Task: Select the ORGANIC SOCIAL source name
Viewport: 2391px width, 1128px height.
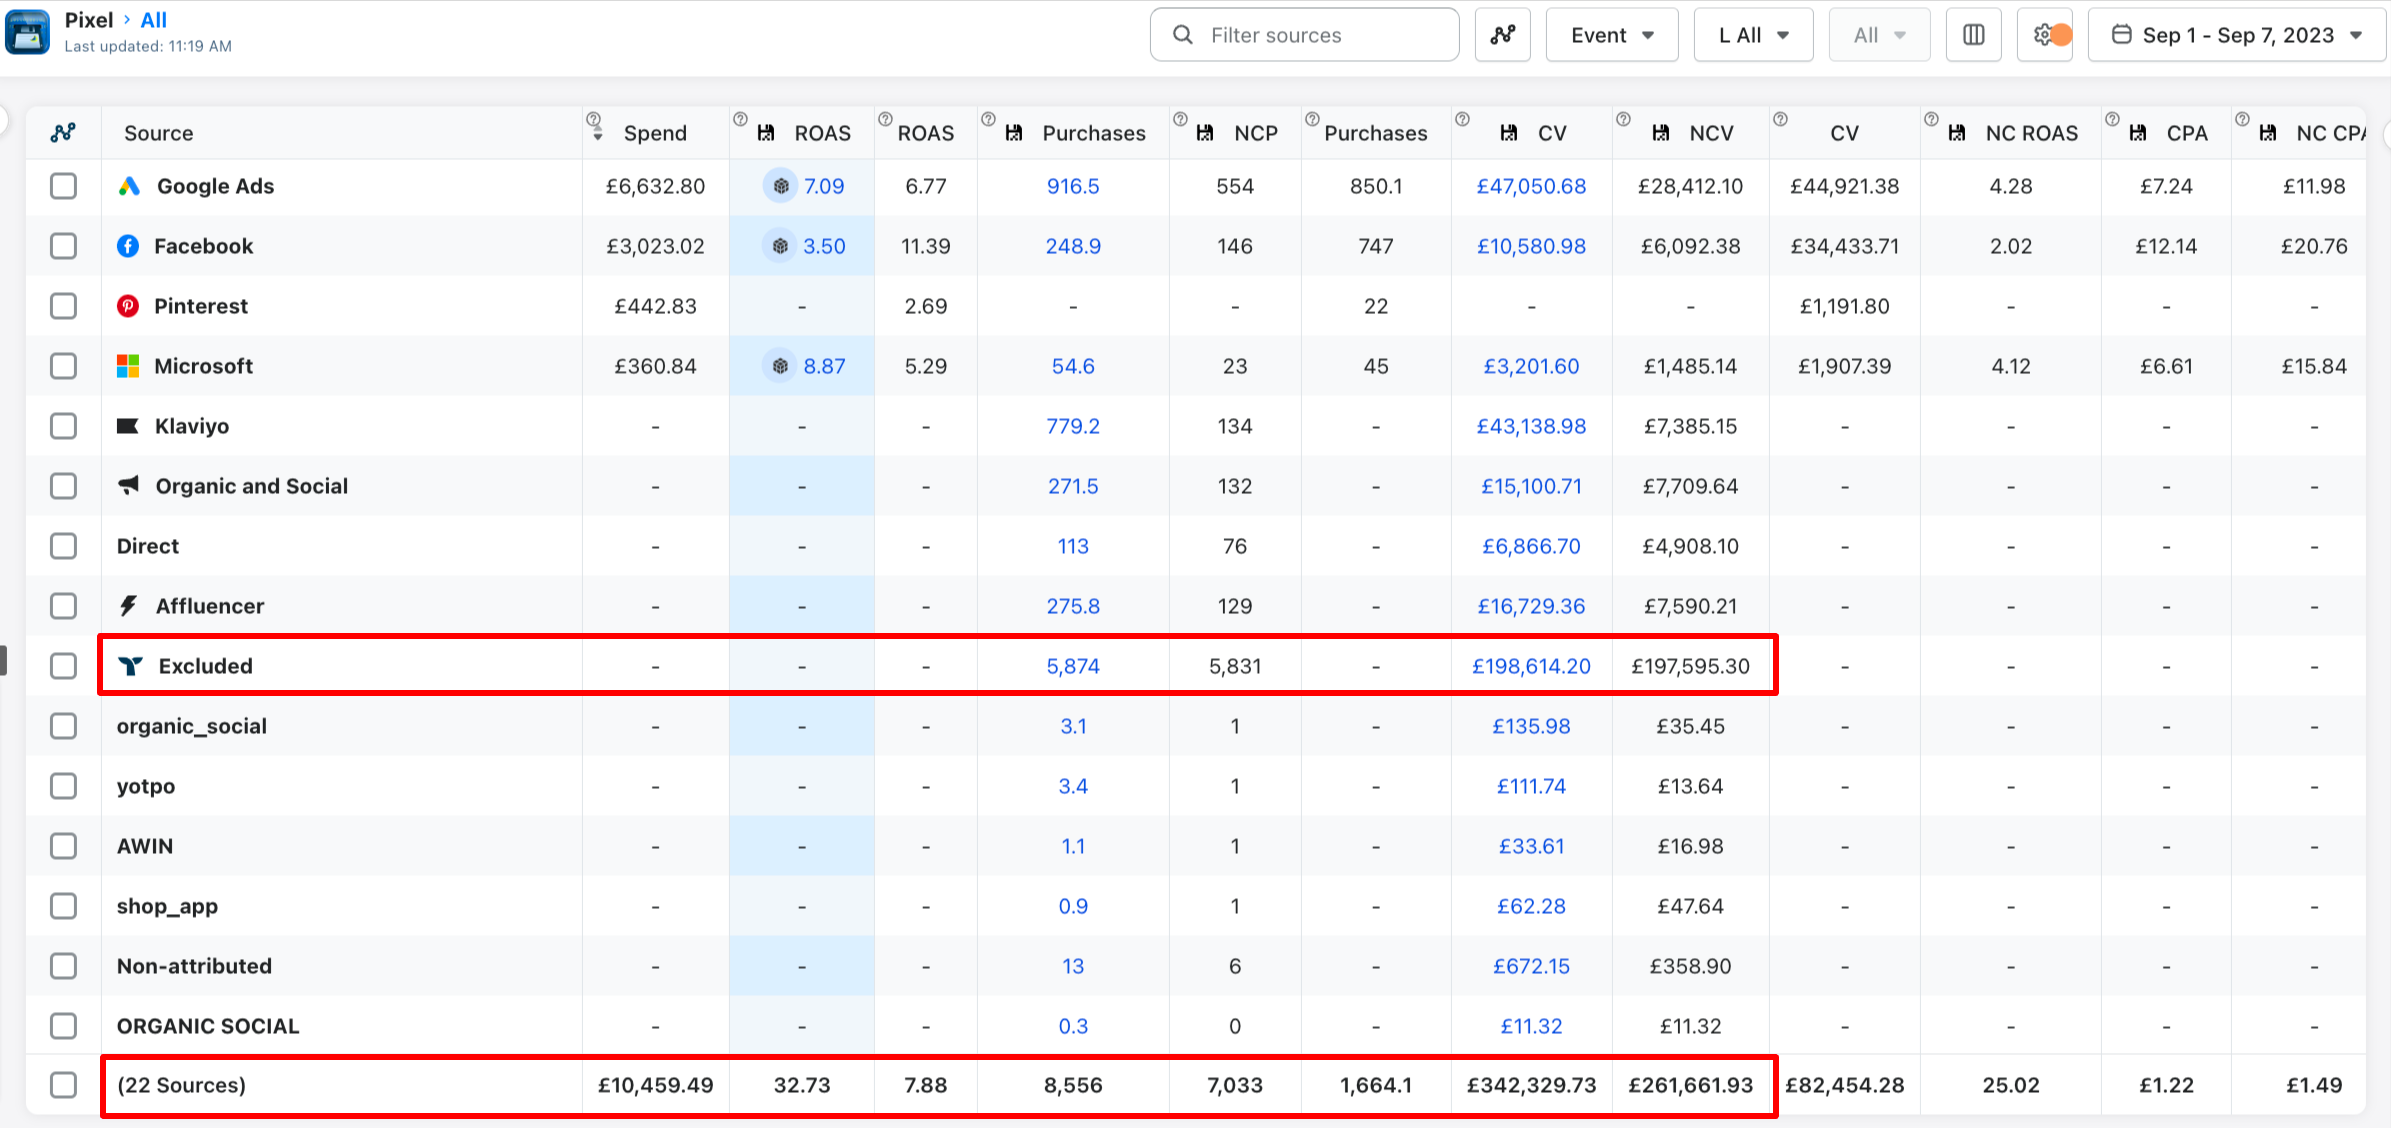Action: pos(208,1026)
